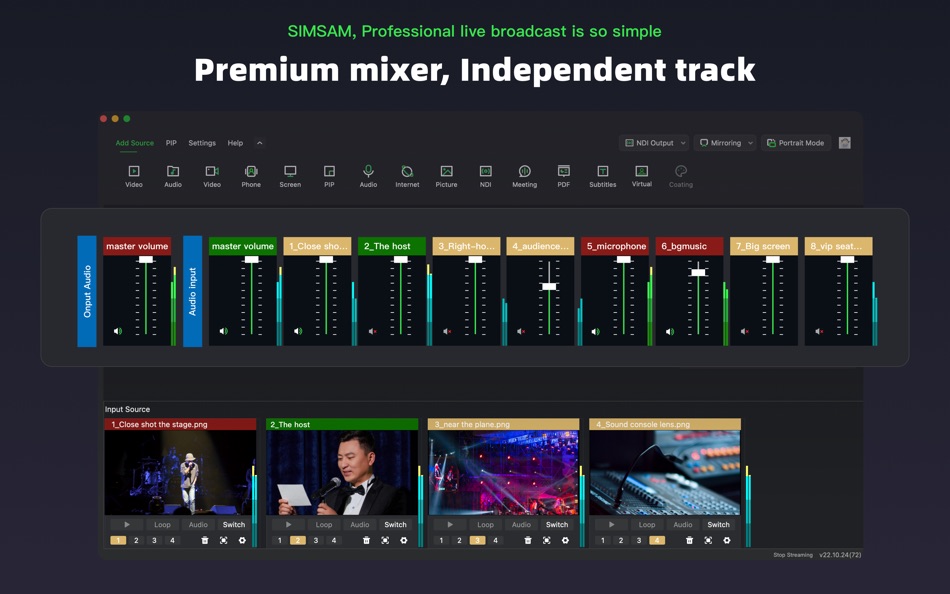The height and width of the screenshot is (594, 950).
Task: Add a Subtitles source
Action: pyautogui.click(x=603, y=176)
